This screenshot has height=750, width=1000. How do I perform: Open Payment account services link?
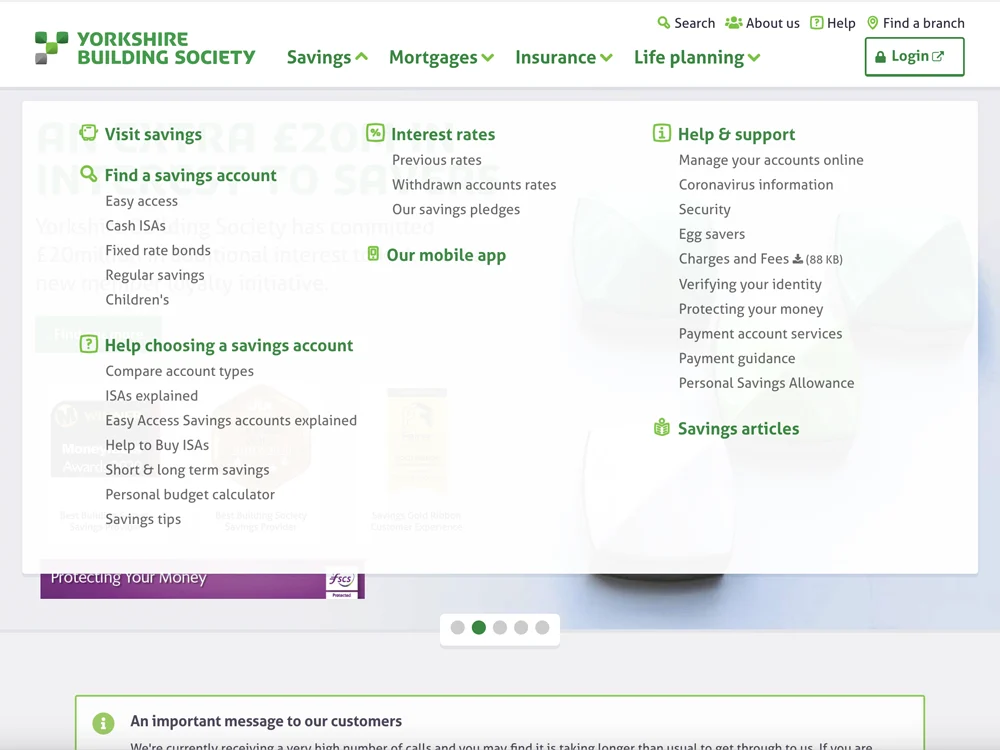[761, 334]
